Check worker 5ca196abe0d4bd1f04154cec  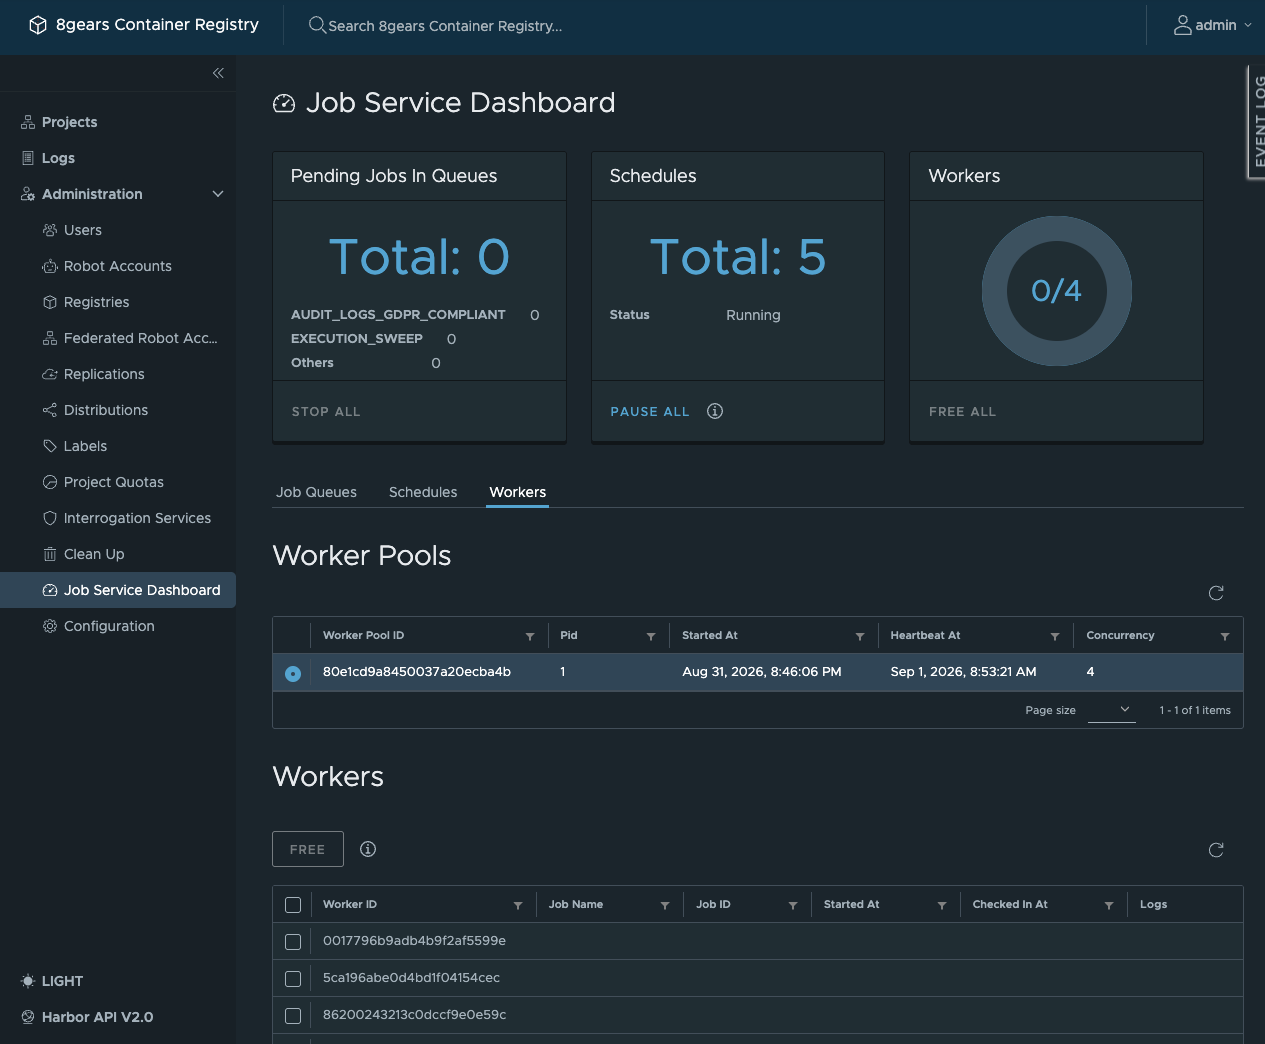tap(293, 979)
